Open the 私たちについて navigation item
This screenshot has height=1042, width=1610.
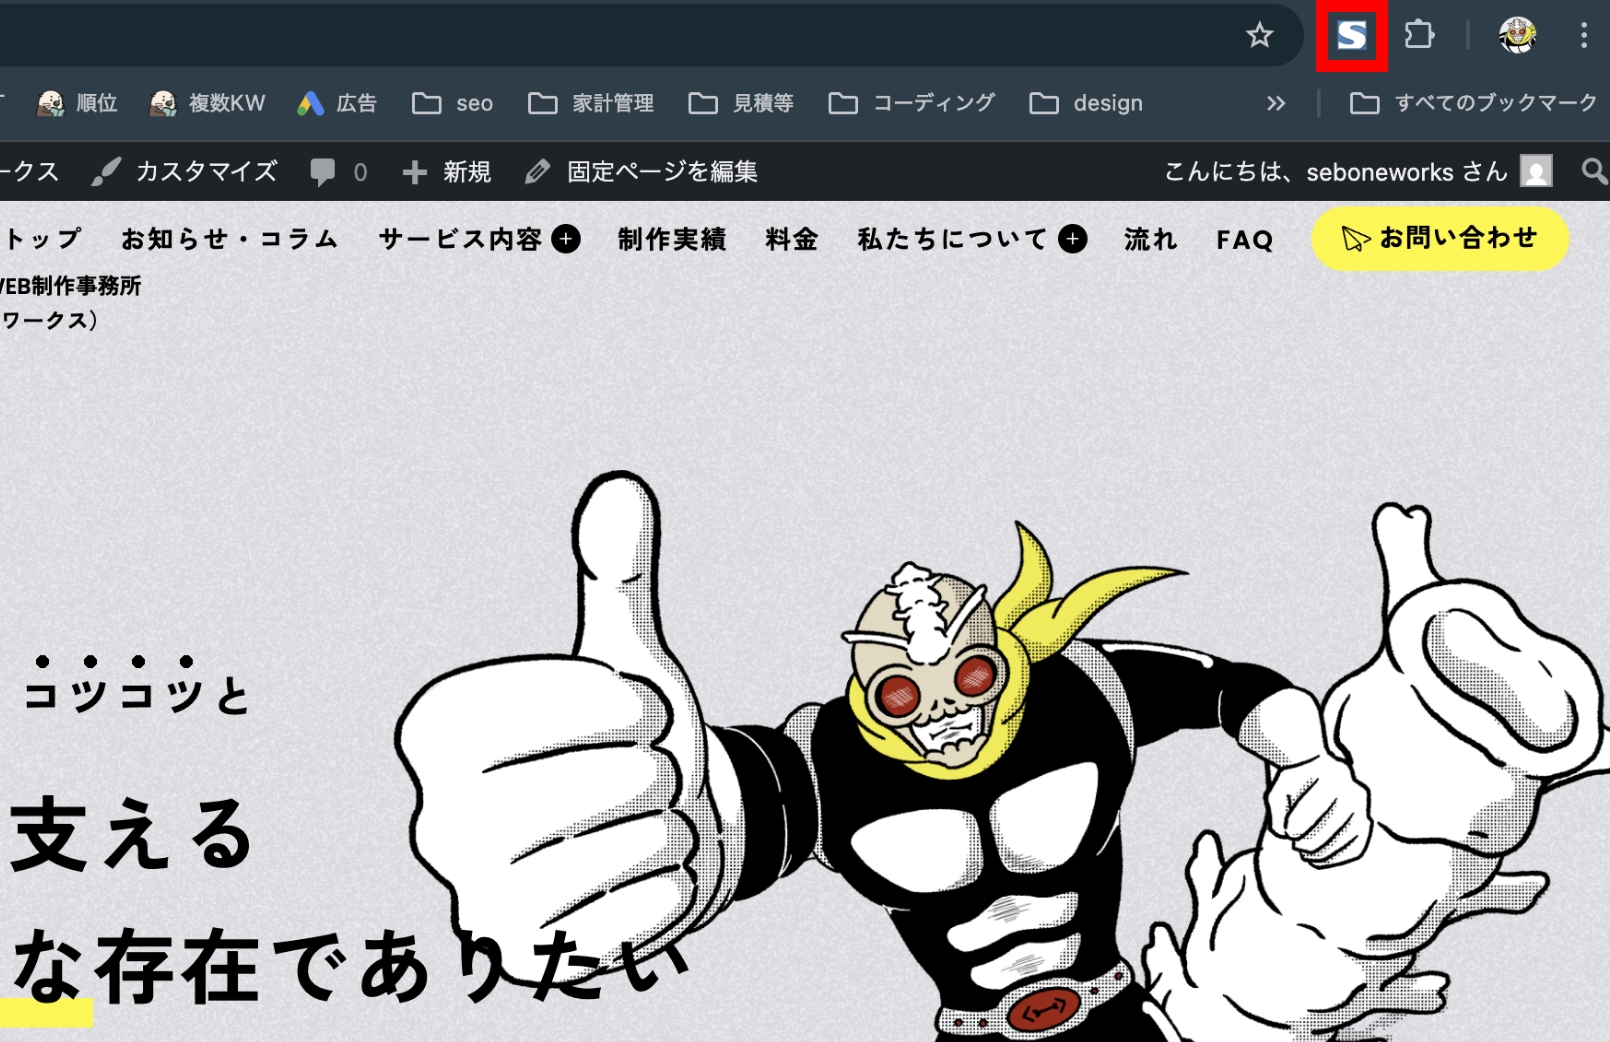[952, 239]
